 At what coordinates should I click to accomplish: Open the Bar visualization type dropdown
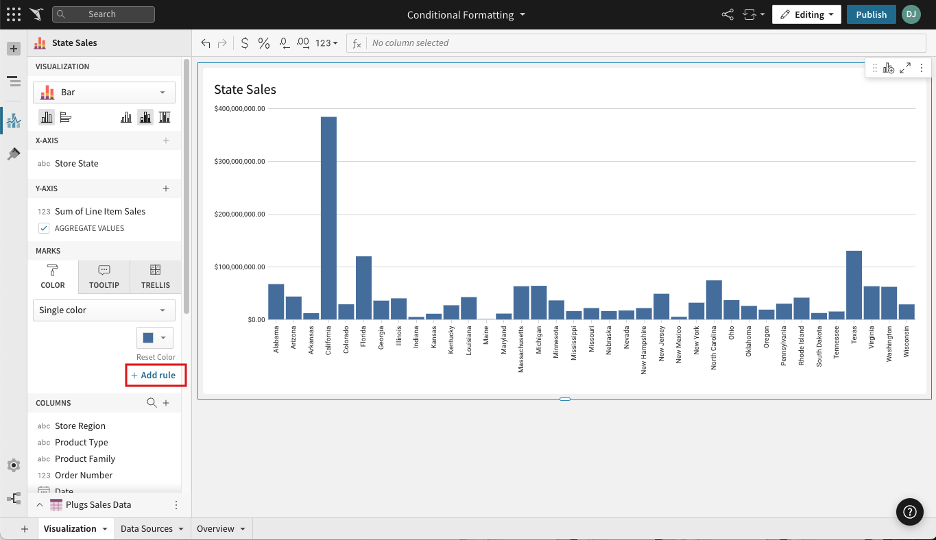pos(104,92)
